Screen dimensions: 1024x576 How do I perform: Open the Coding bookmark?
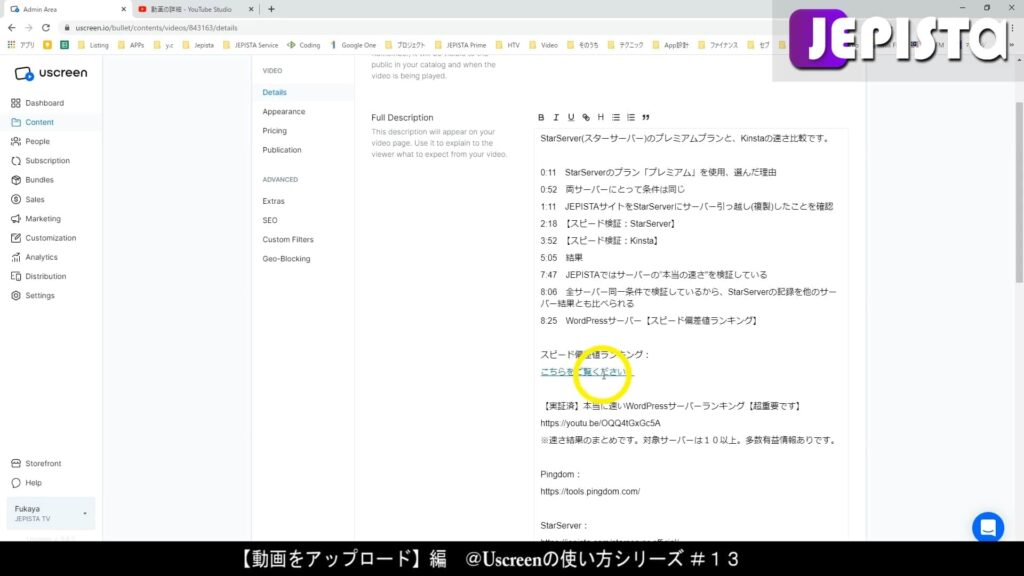click(x=304, y=45)
